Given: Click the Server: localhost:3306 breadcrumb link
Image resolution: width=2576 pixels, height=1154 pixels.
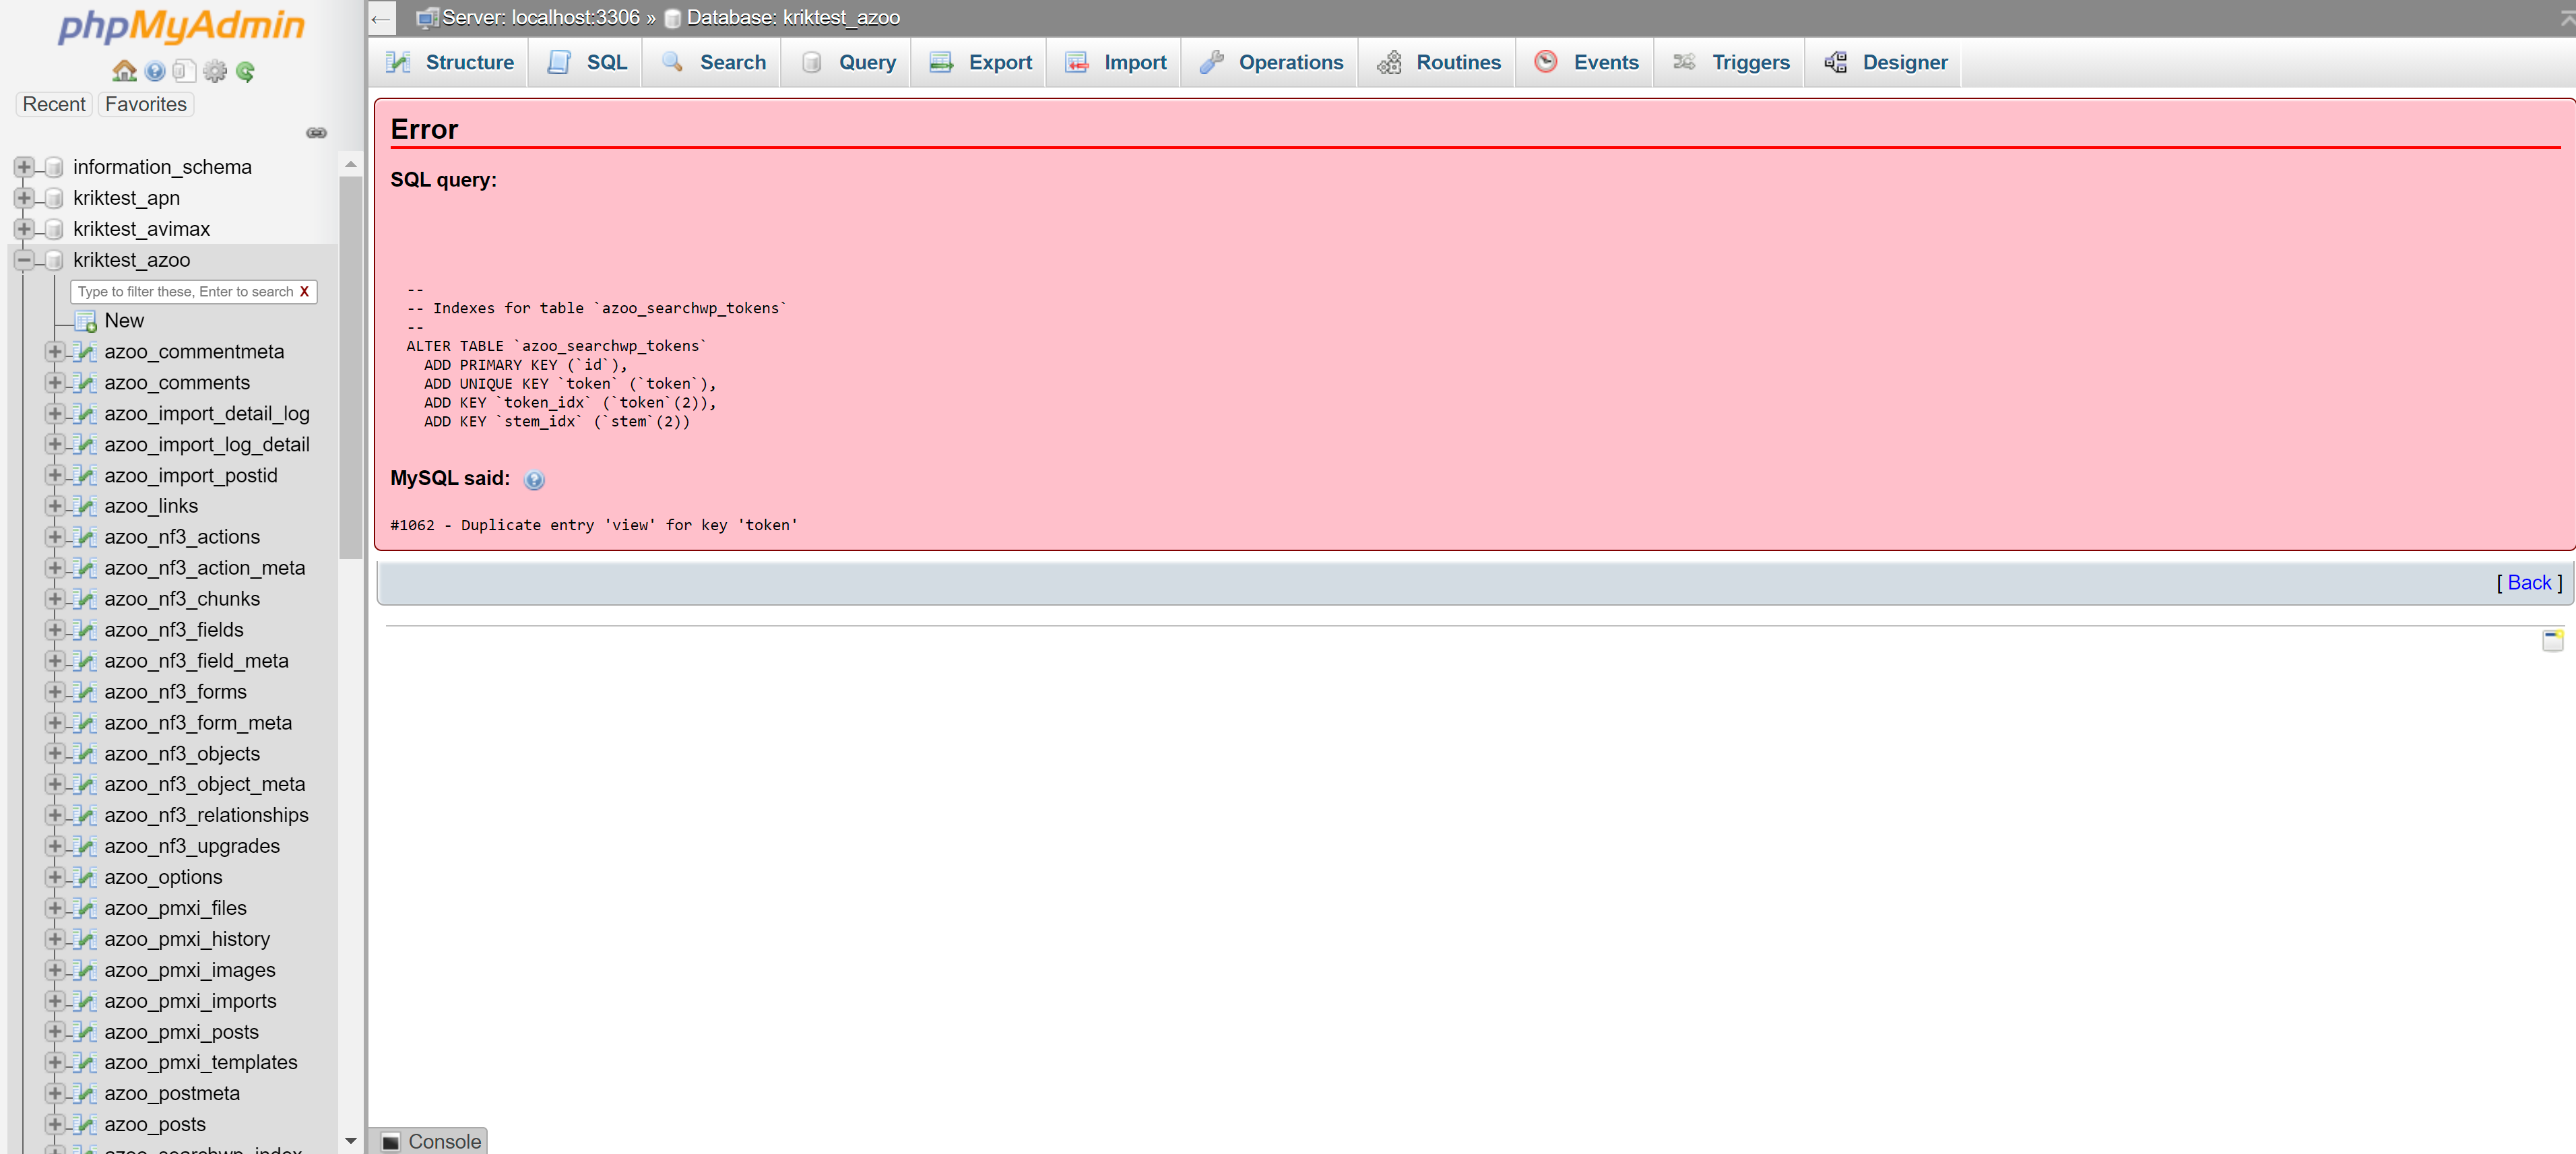Looking at the screenshot, I should [x=540, y=18].
